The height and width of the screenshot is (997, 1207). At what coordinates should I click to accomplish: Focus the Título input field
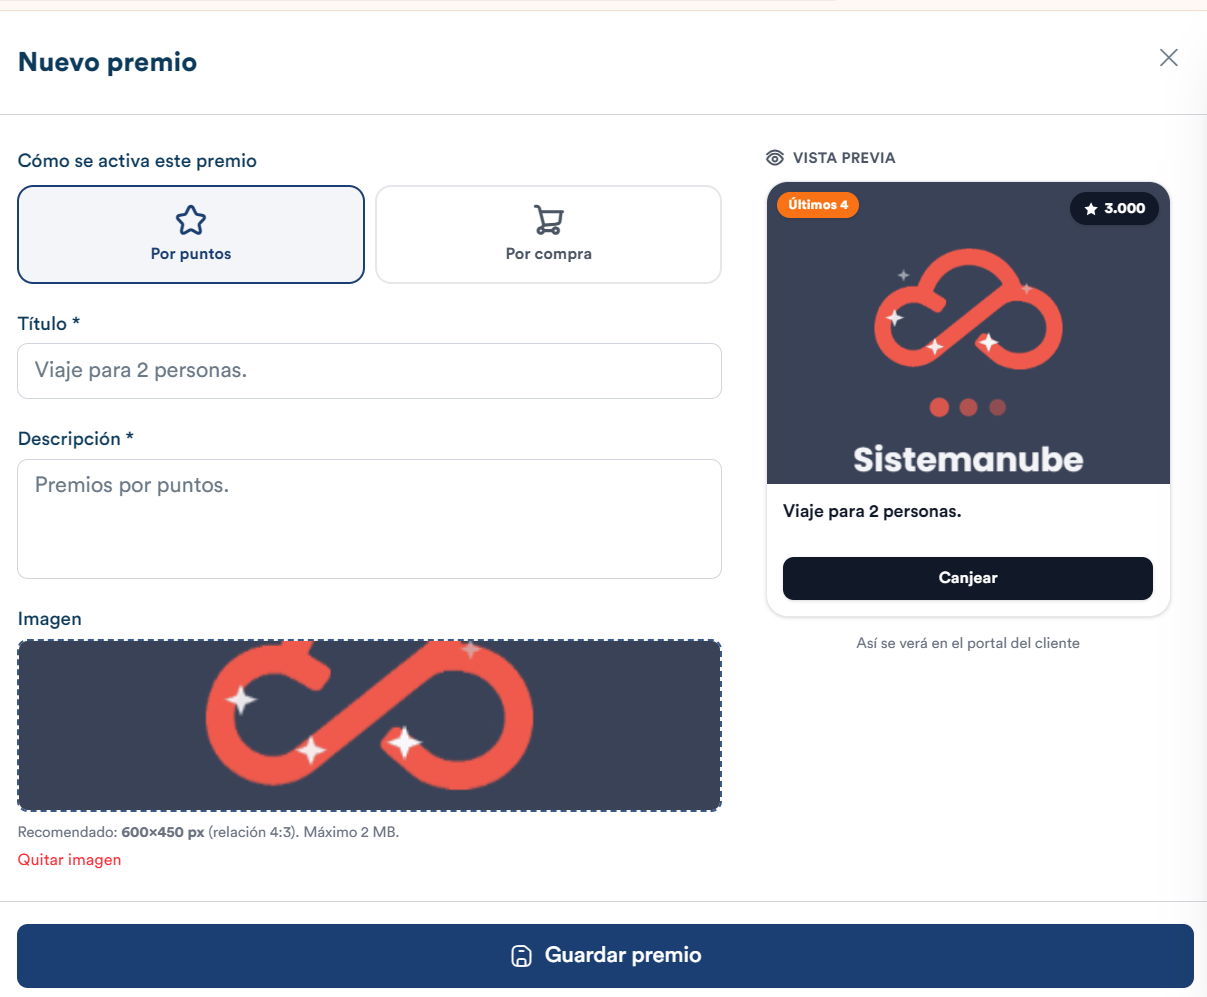(369, 371)
